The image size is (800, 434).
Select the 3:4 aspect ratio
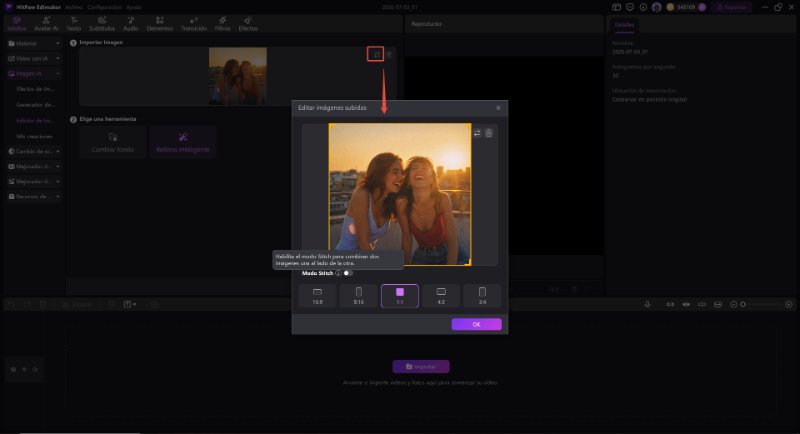(x=482, y=296)
